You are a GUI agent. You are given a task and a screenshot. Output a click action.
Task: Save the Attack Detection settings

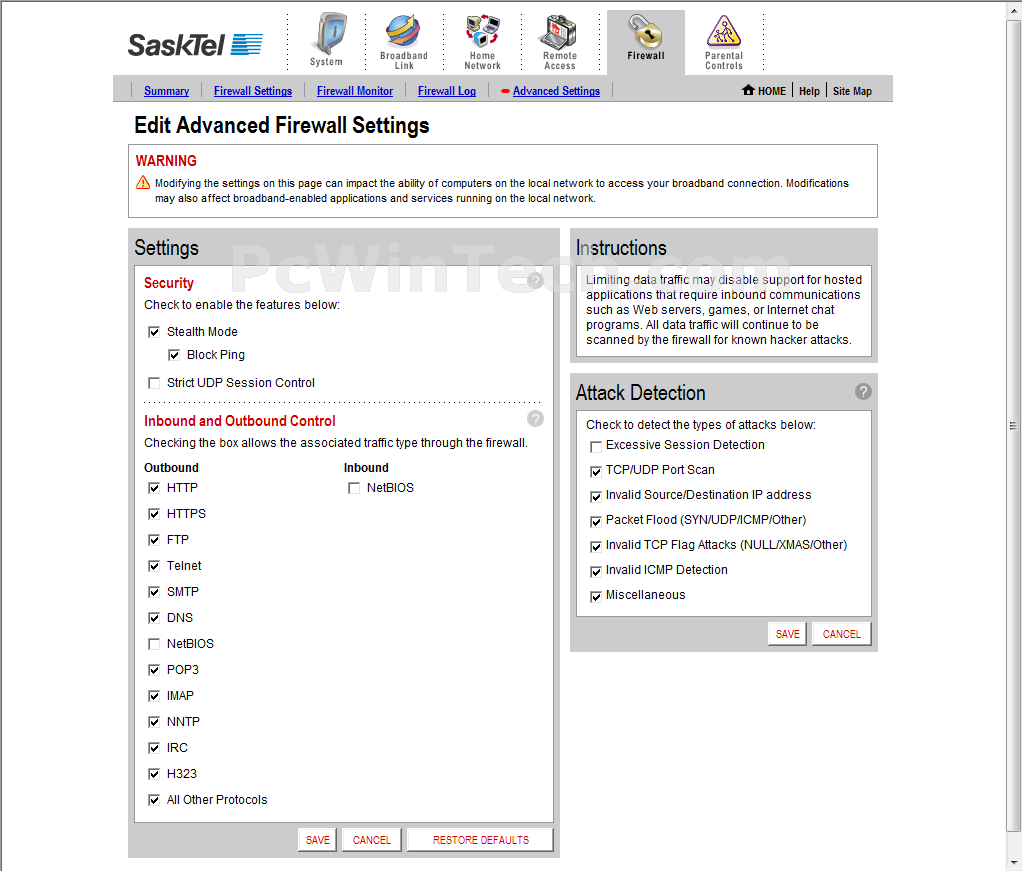point(787,634)
